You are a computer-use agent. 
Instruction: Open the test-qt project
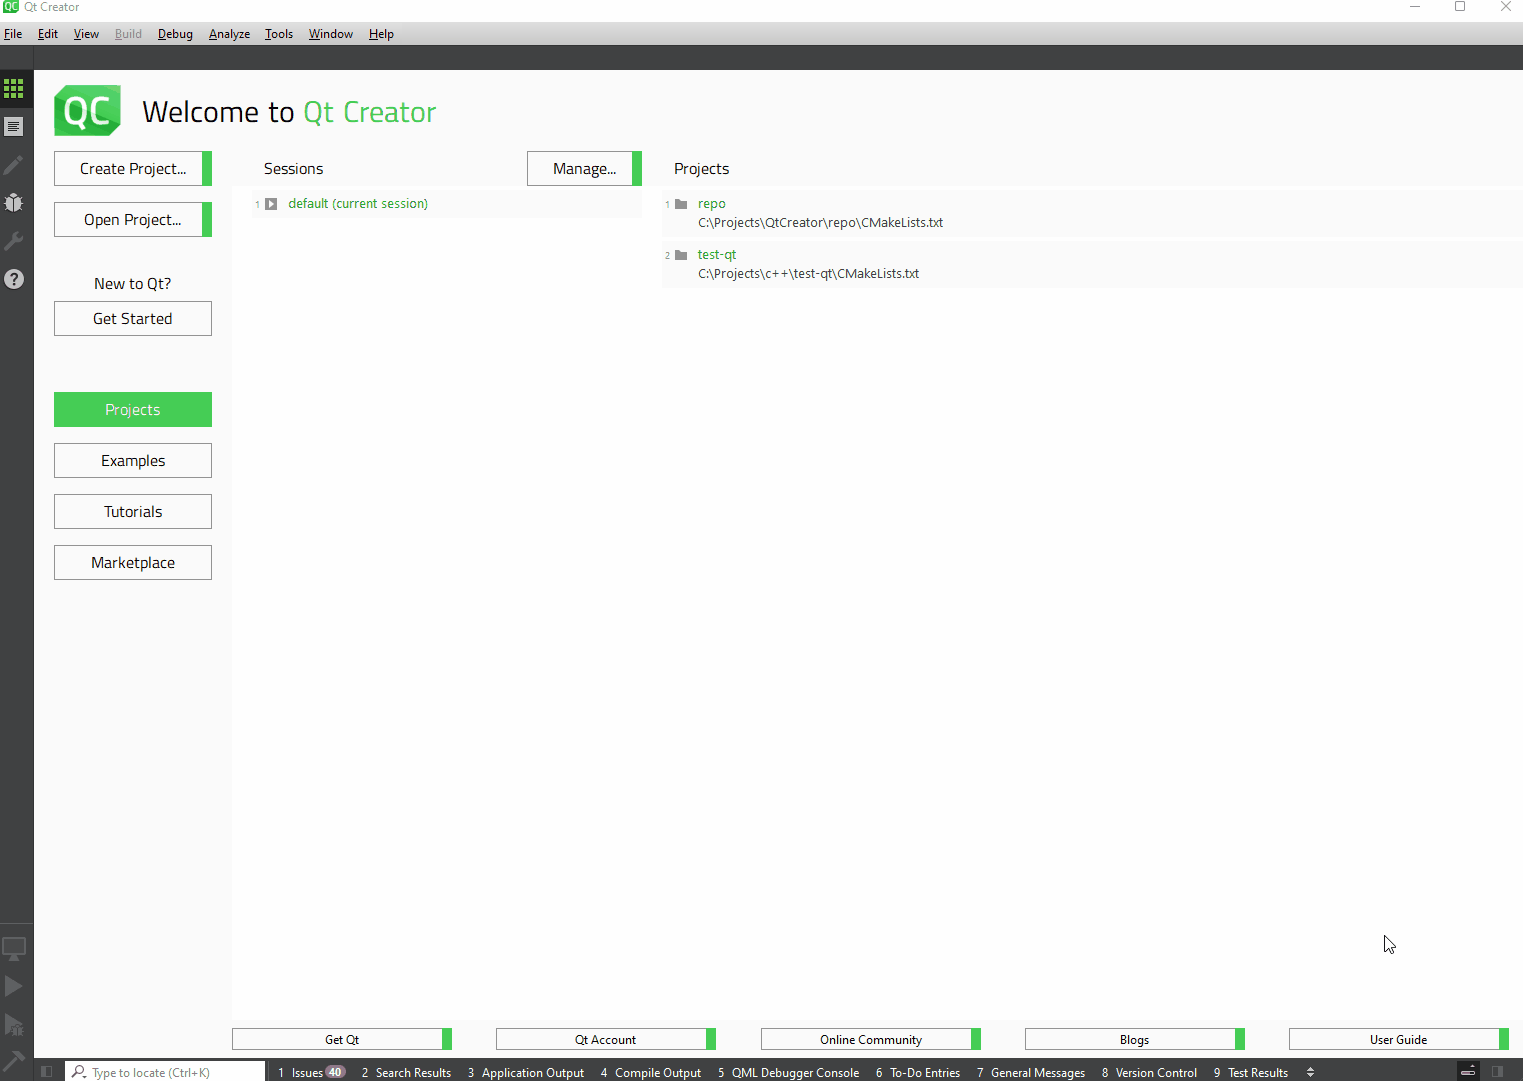click(716, 254)
